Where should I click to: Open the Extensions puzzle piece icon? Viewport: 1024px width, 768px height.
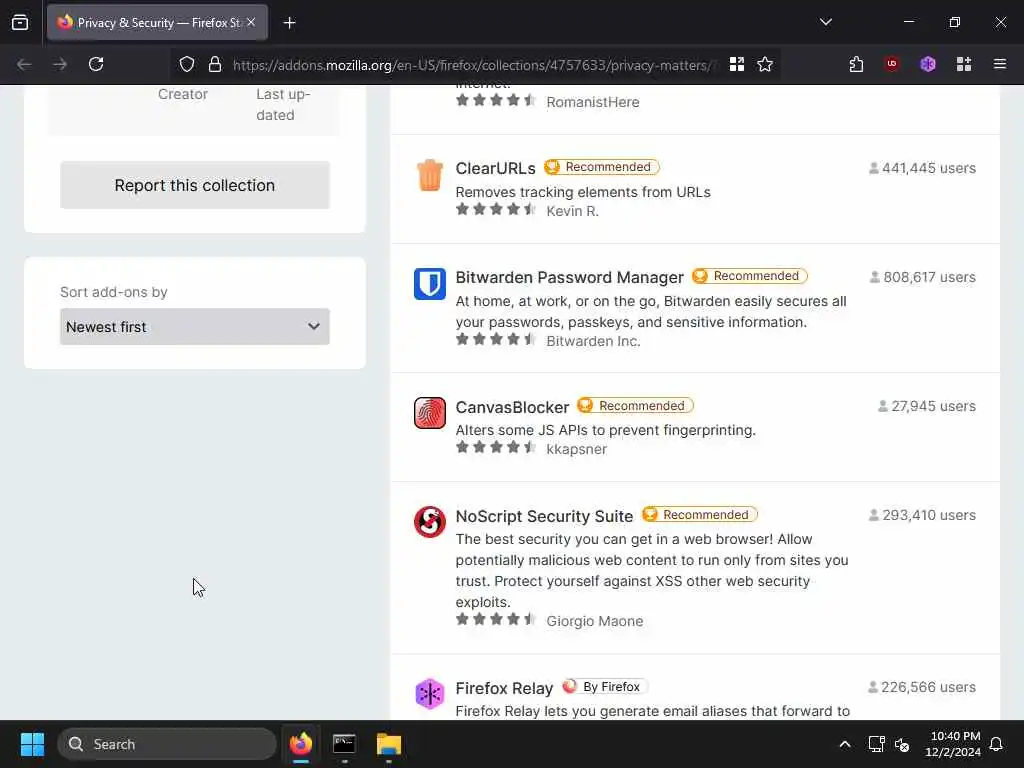856,64
